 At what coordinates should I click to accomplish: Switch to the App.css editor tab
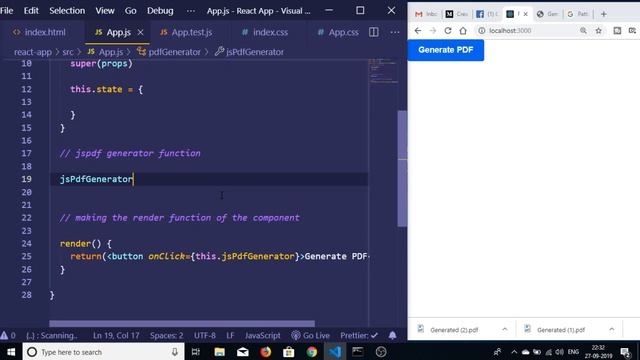338,32
